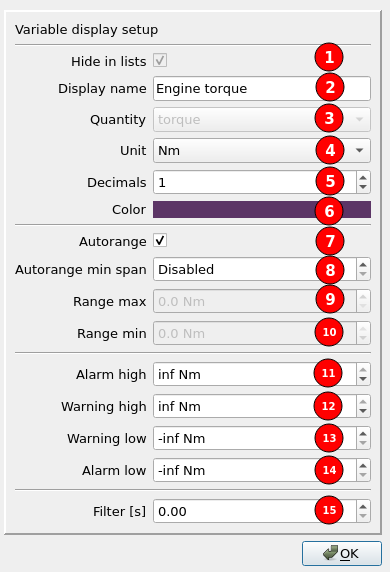This screenshot has height=572, width=390.
Task: Decrease Decimals with the down arrow
Action: point(363,187)
